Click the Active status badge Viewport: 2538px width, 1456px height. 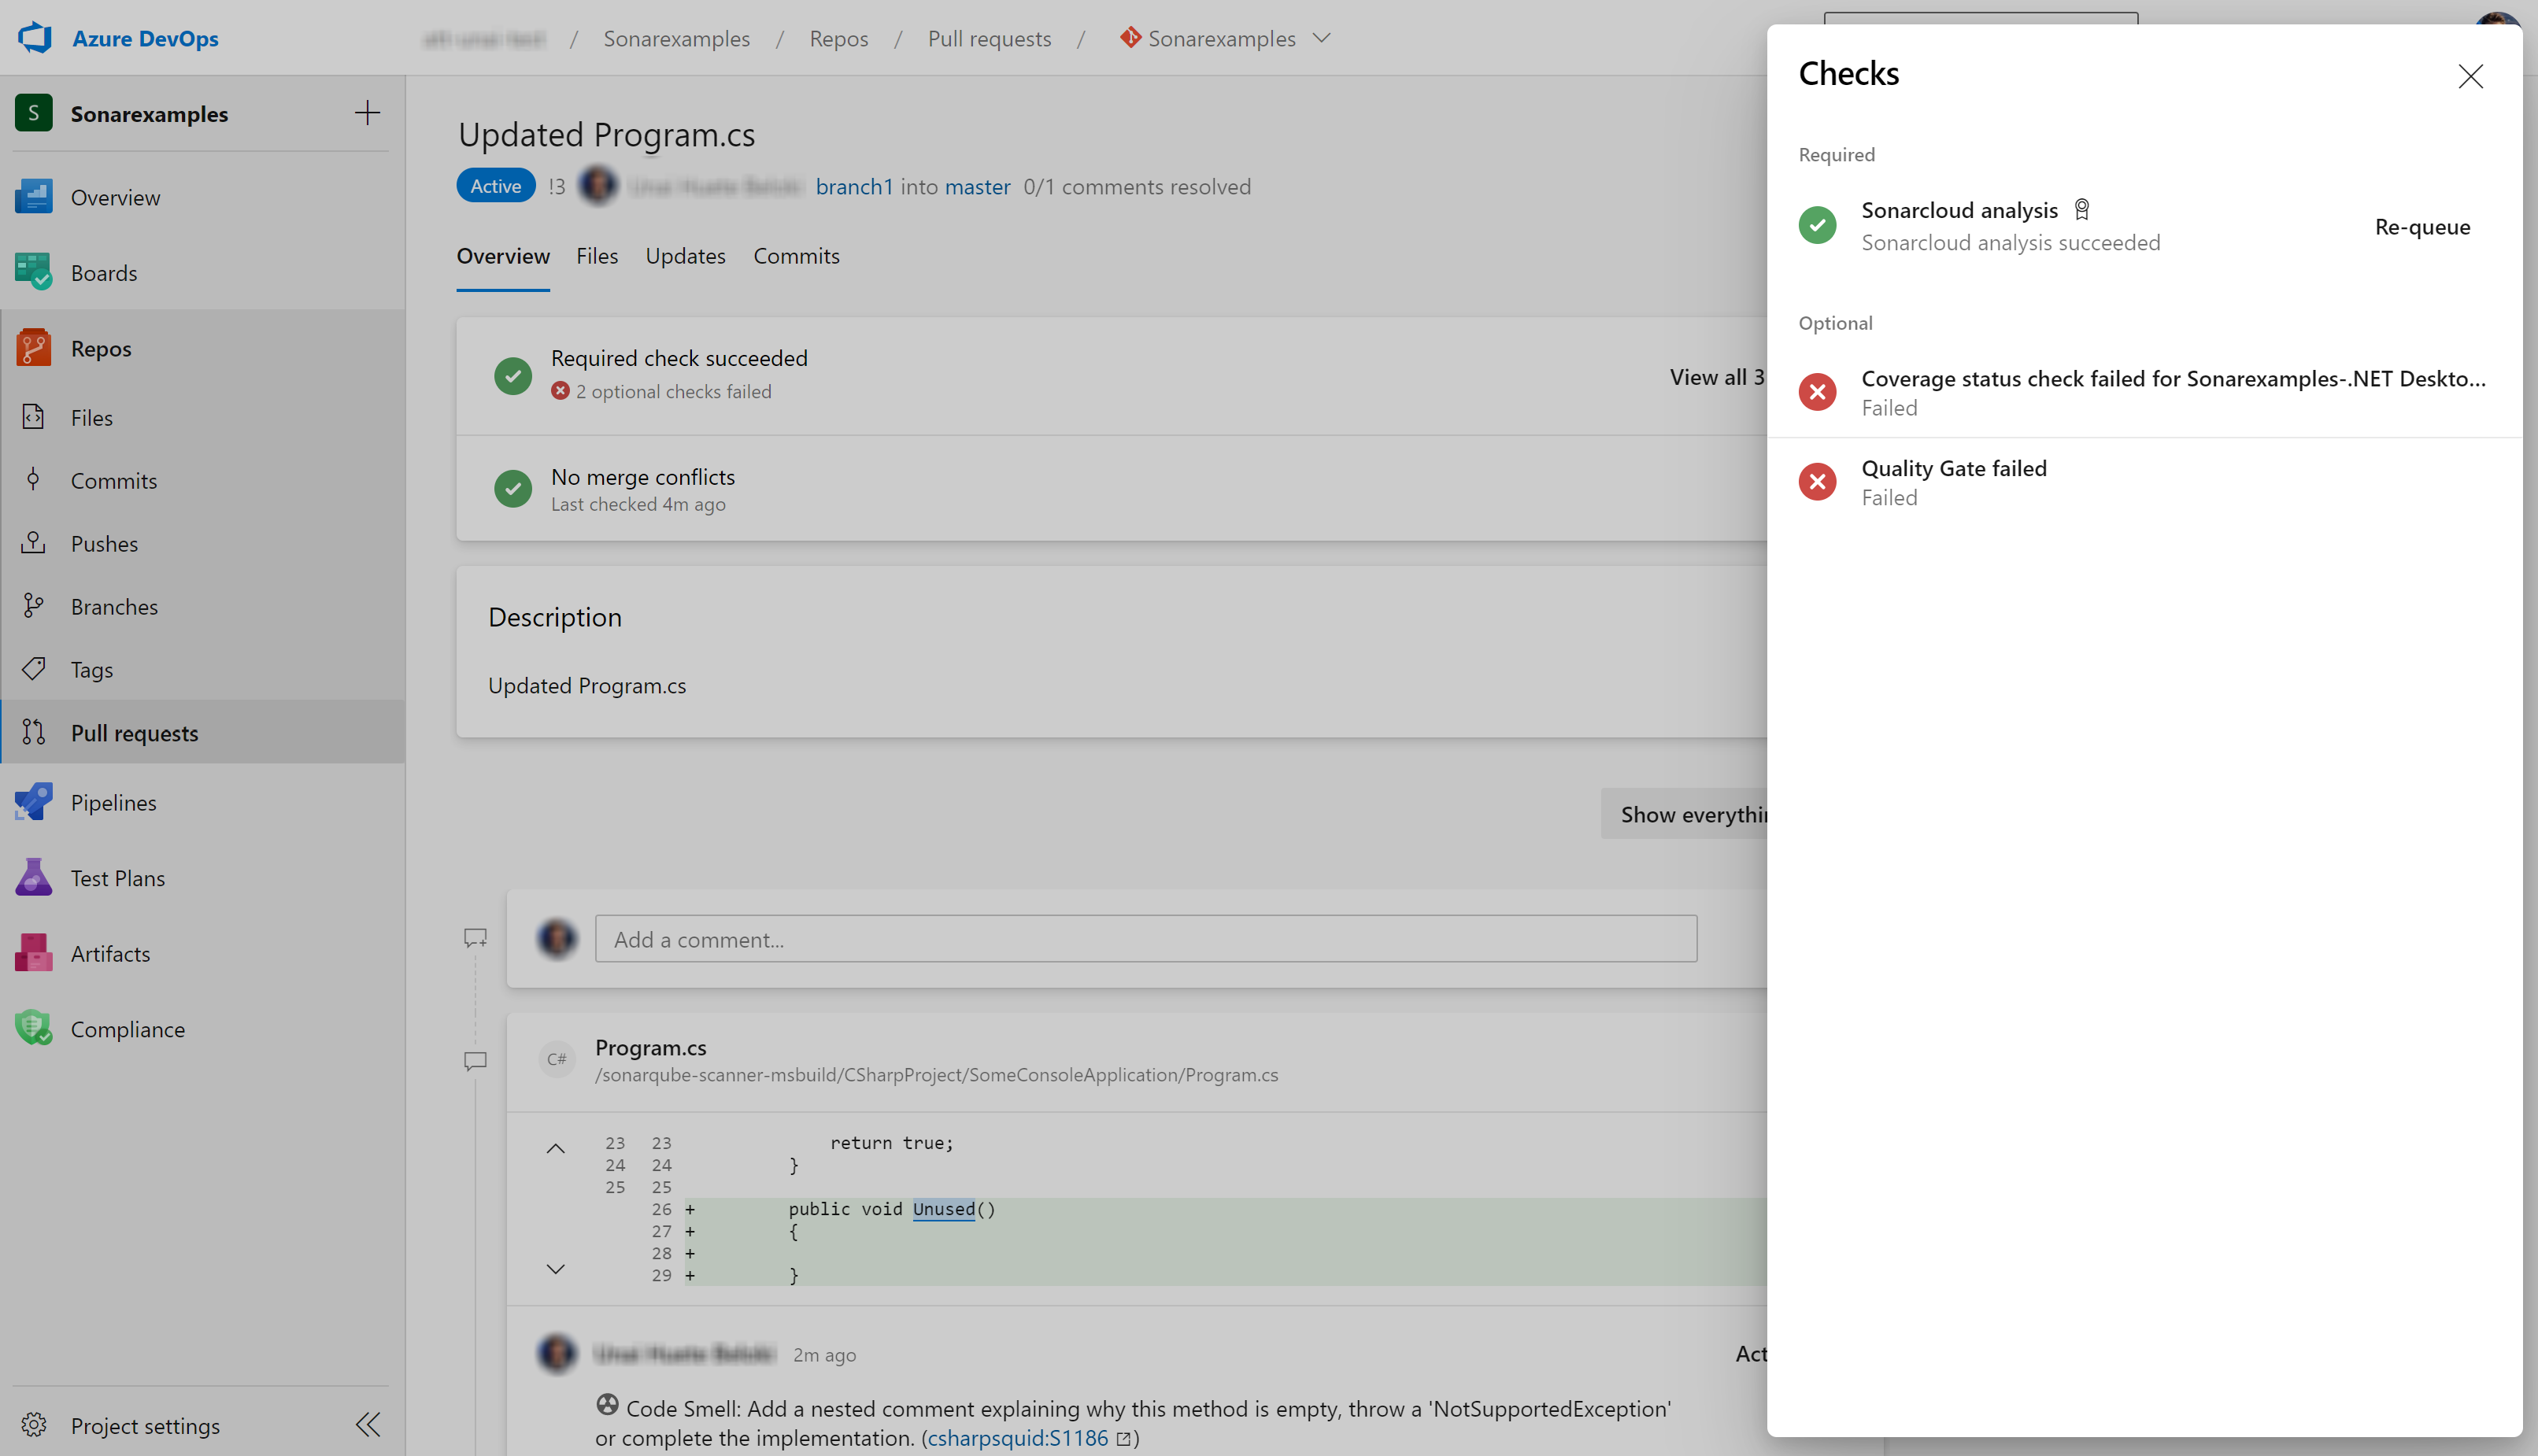(x=496, y=186)
